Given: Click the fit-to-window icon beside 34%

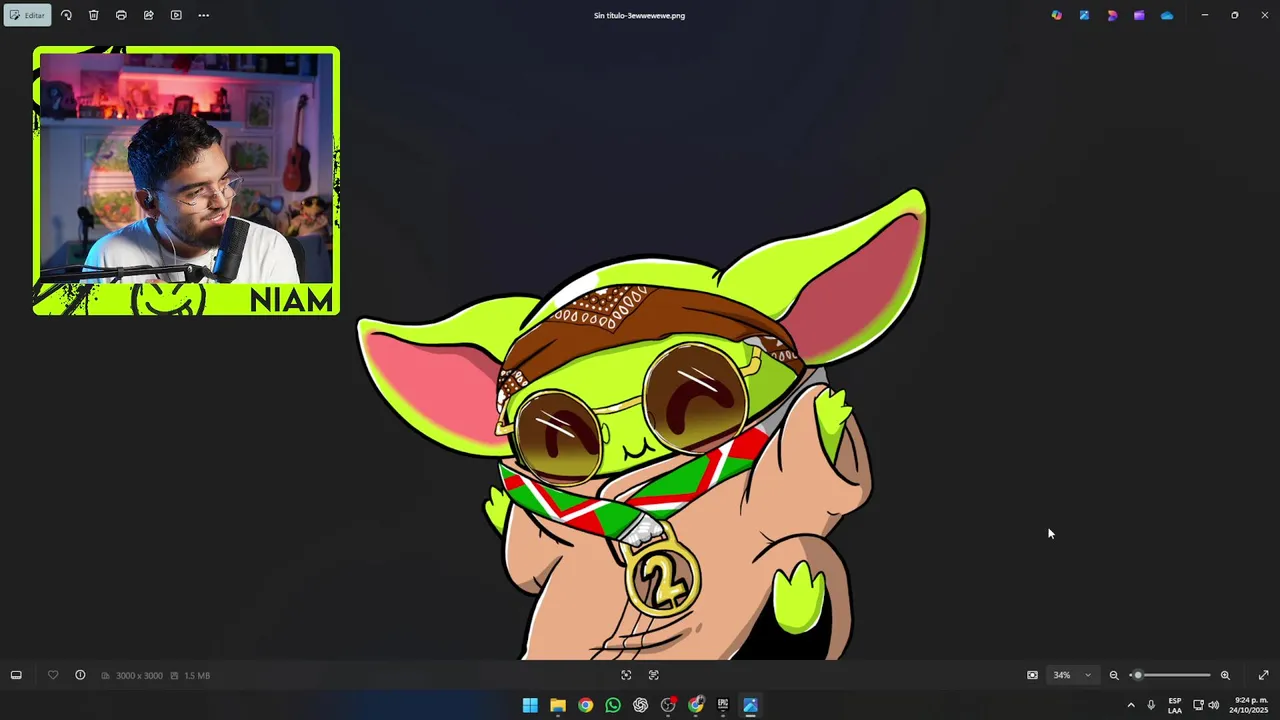Looking at the screenshot, I should [x=1032, y=675].
